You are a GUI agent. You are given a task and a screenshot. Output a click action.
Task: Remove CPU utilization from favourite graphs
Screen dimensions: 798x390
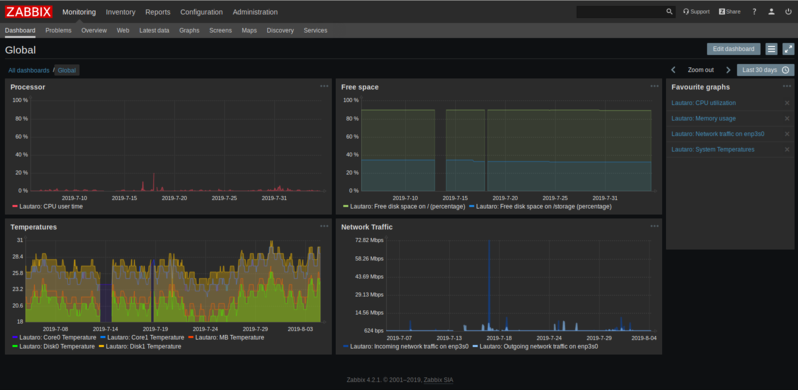pos(787,103)
